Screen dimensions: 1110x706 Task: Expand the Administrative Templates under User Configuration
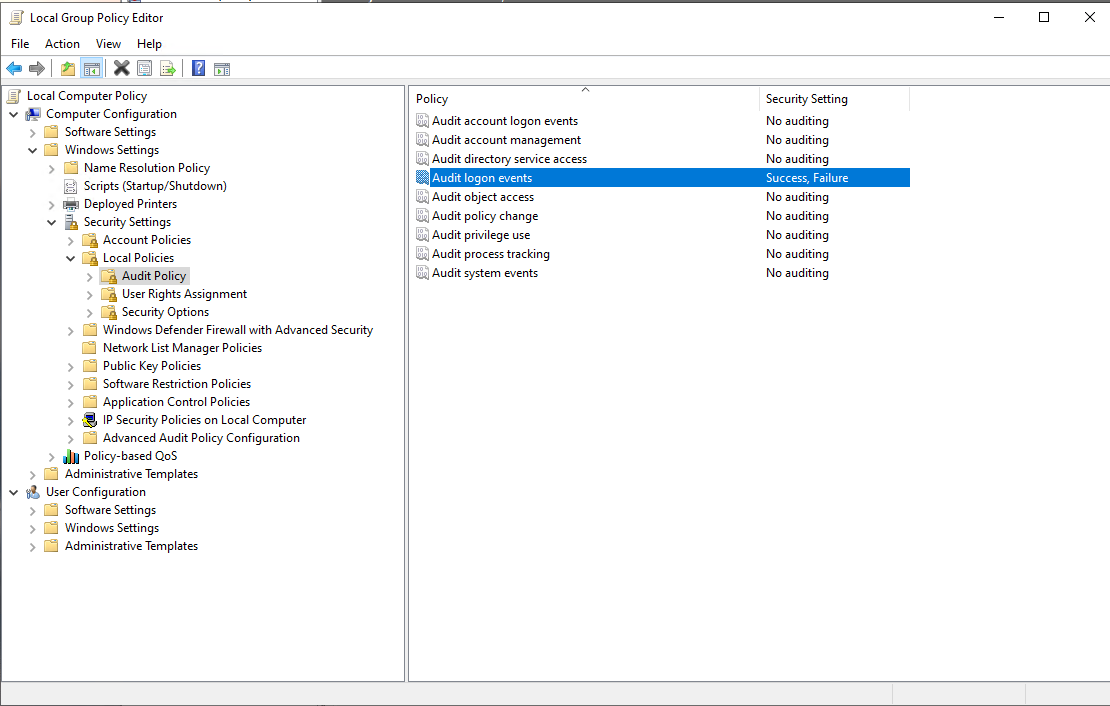click(33, 546)
